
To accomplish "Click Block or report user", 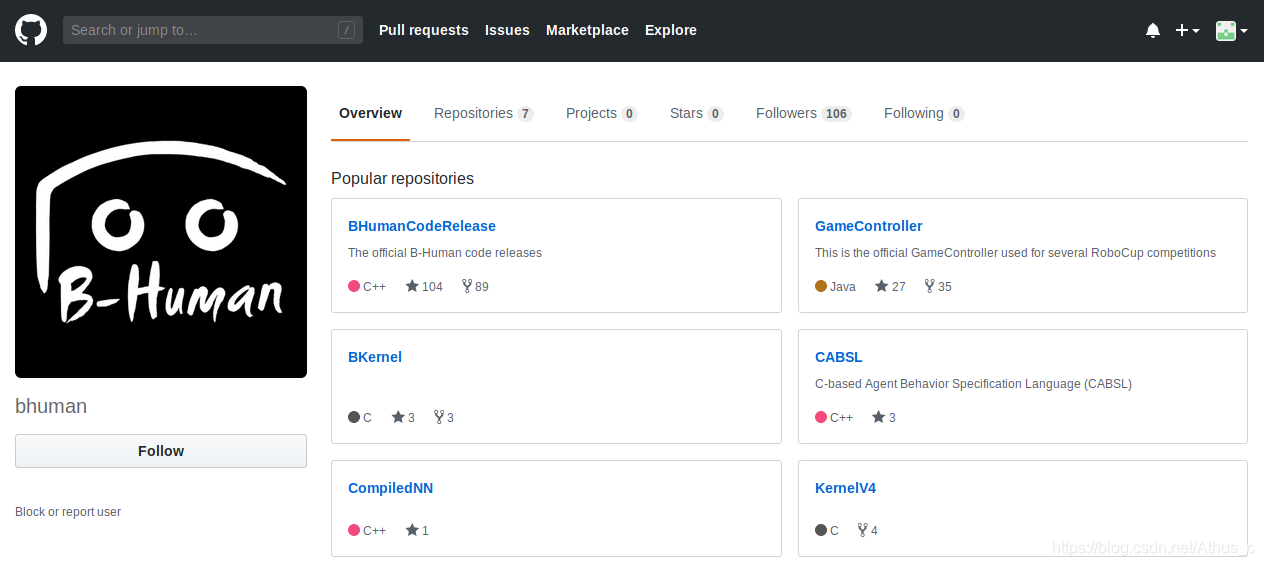I will [x=68, y=512].
